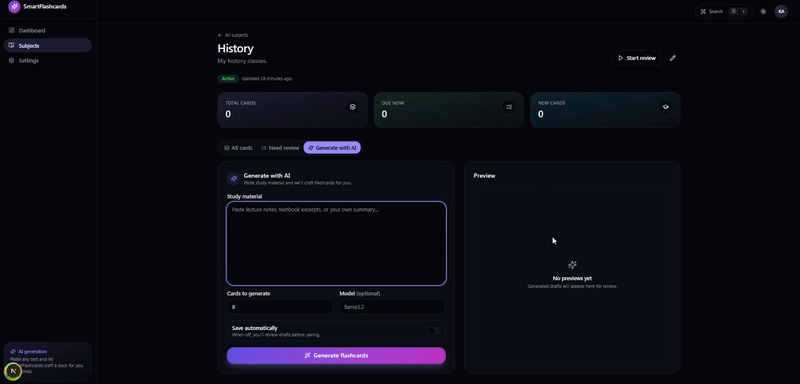Click the Active status badge
The width and height of the screenshot is (800, 384).
click(228, 79)
